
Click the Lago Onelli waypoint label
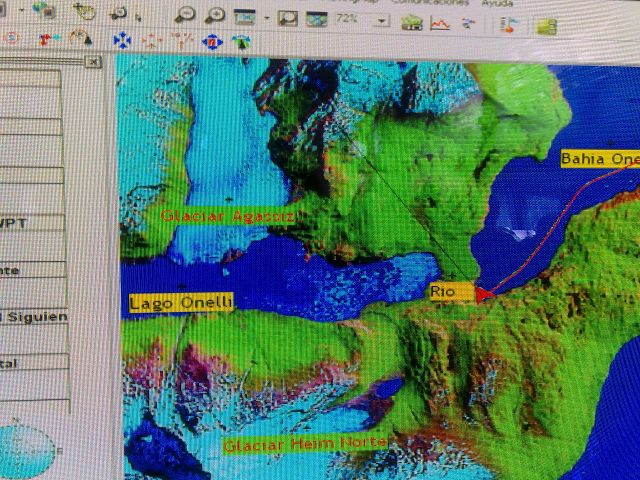(x=181, y=302)
